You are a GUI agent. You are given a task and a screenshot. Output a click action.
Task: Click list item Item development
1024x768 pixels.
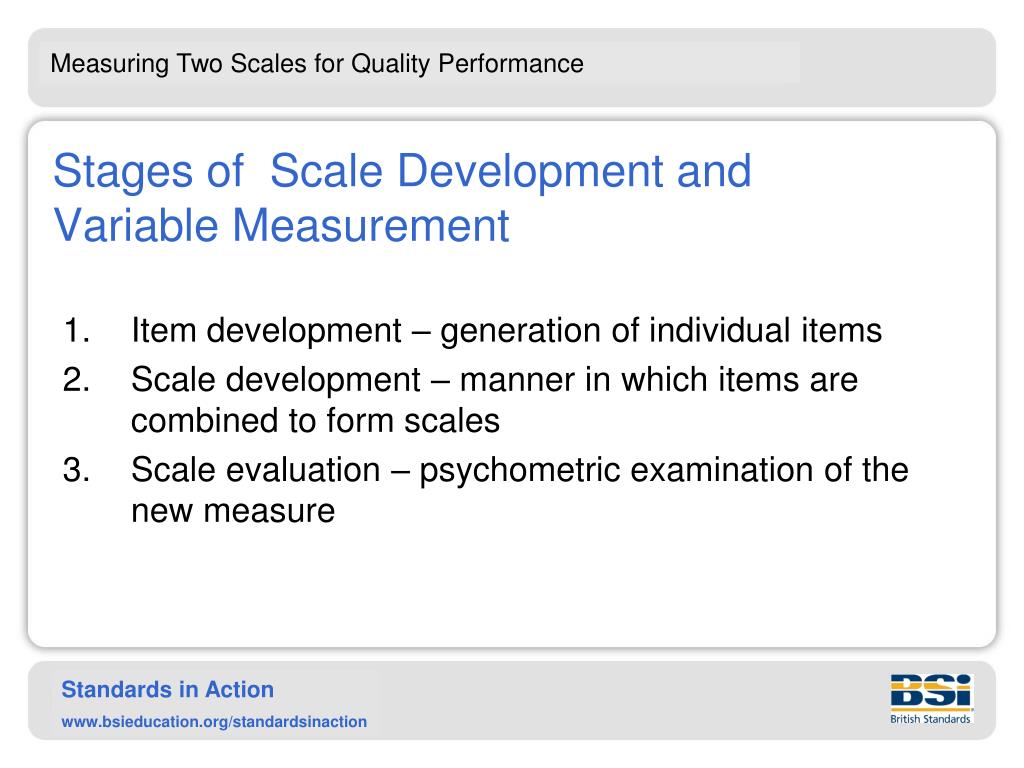[507, 330]
